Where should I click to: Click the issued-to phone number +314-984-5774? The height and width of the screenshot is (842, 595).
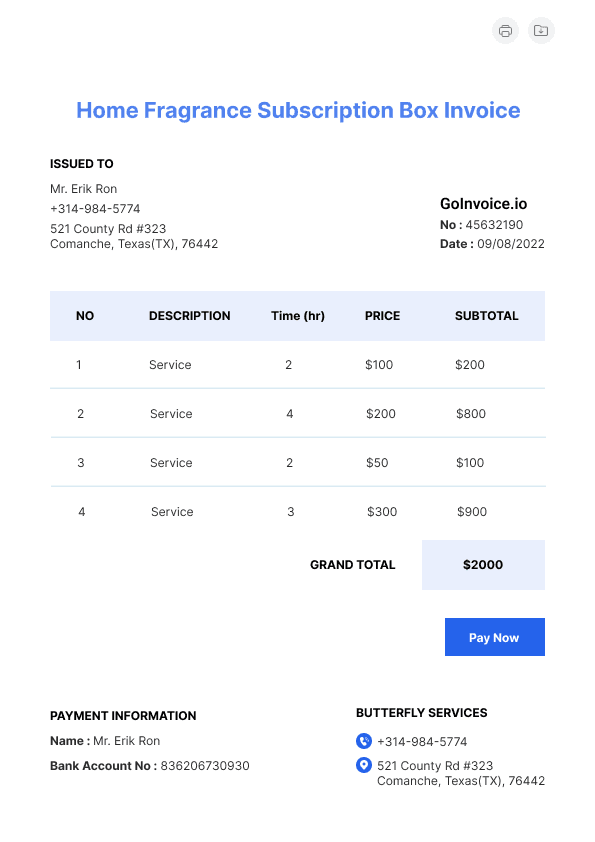[x=95, y=208]
